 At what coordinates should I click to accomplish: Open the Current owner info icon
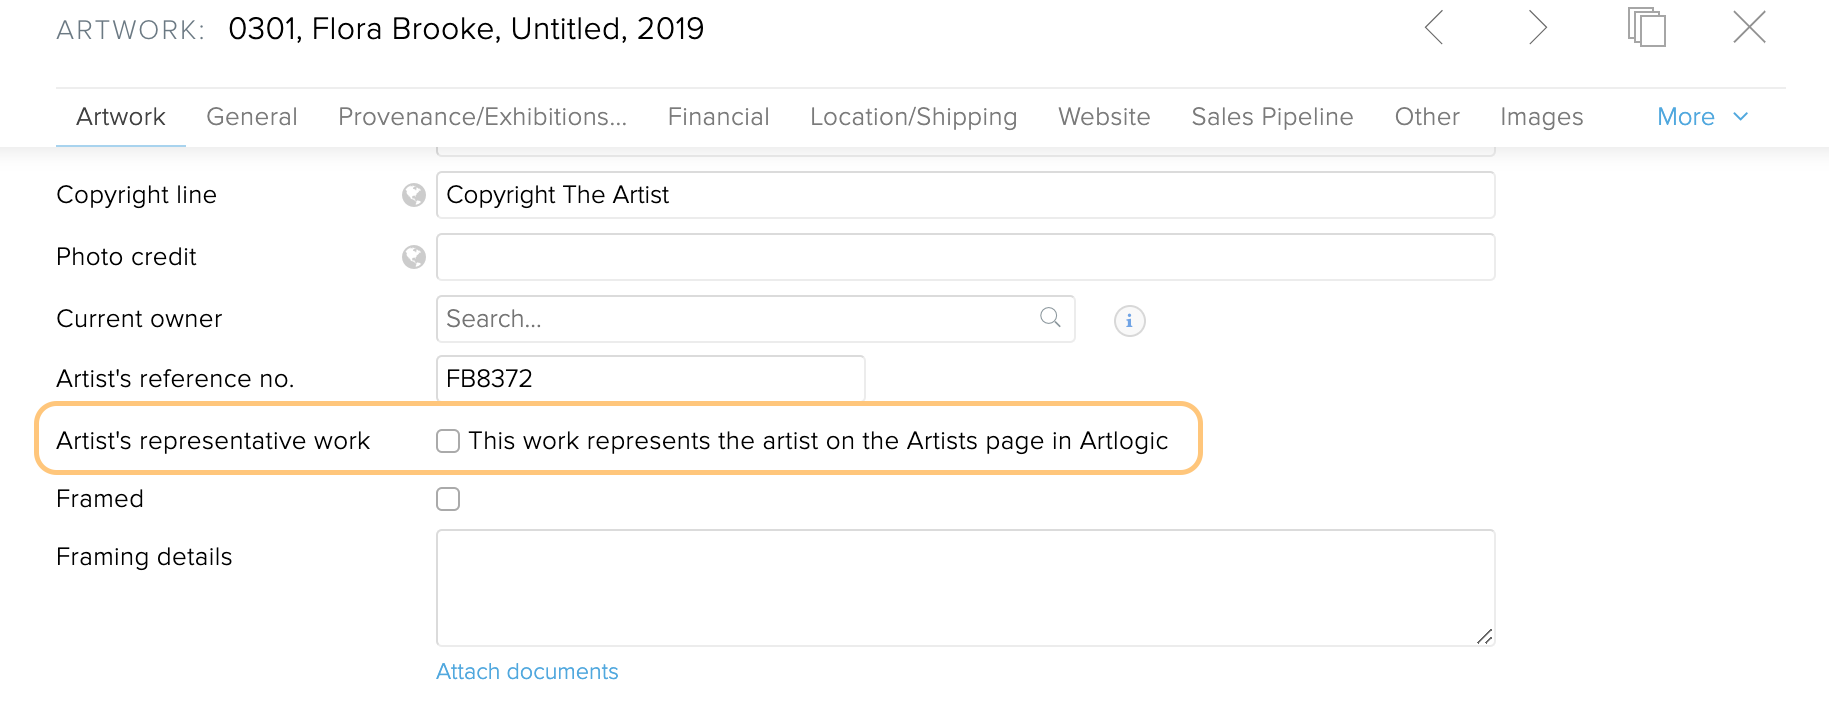[x=1130, y=320]
